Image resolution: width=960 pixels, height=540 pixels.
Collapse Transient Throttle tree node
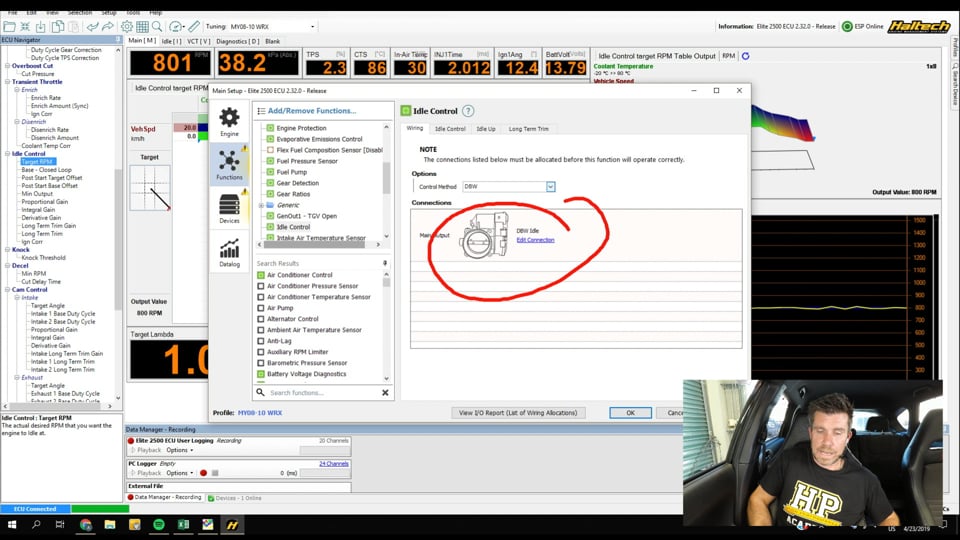coord(7,81)
